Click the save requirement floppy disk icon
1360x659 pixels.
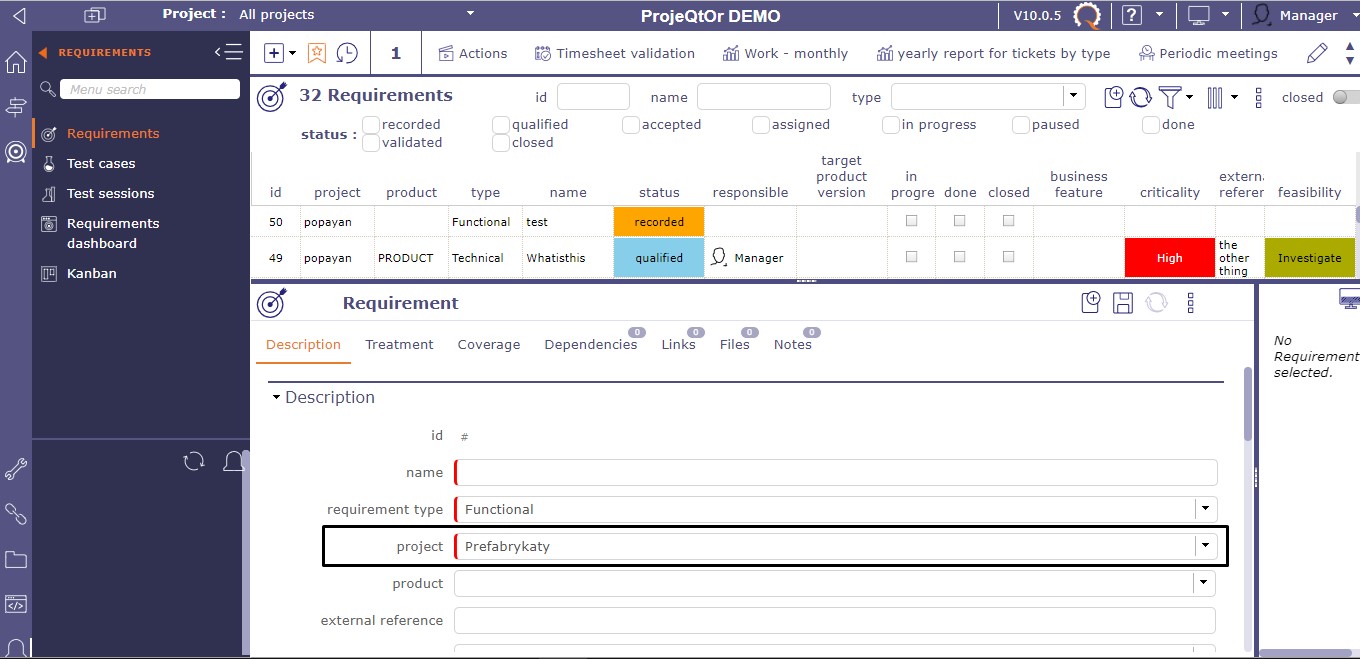1123,303
